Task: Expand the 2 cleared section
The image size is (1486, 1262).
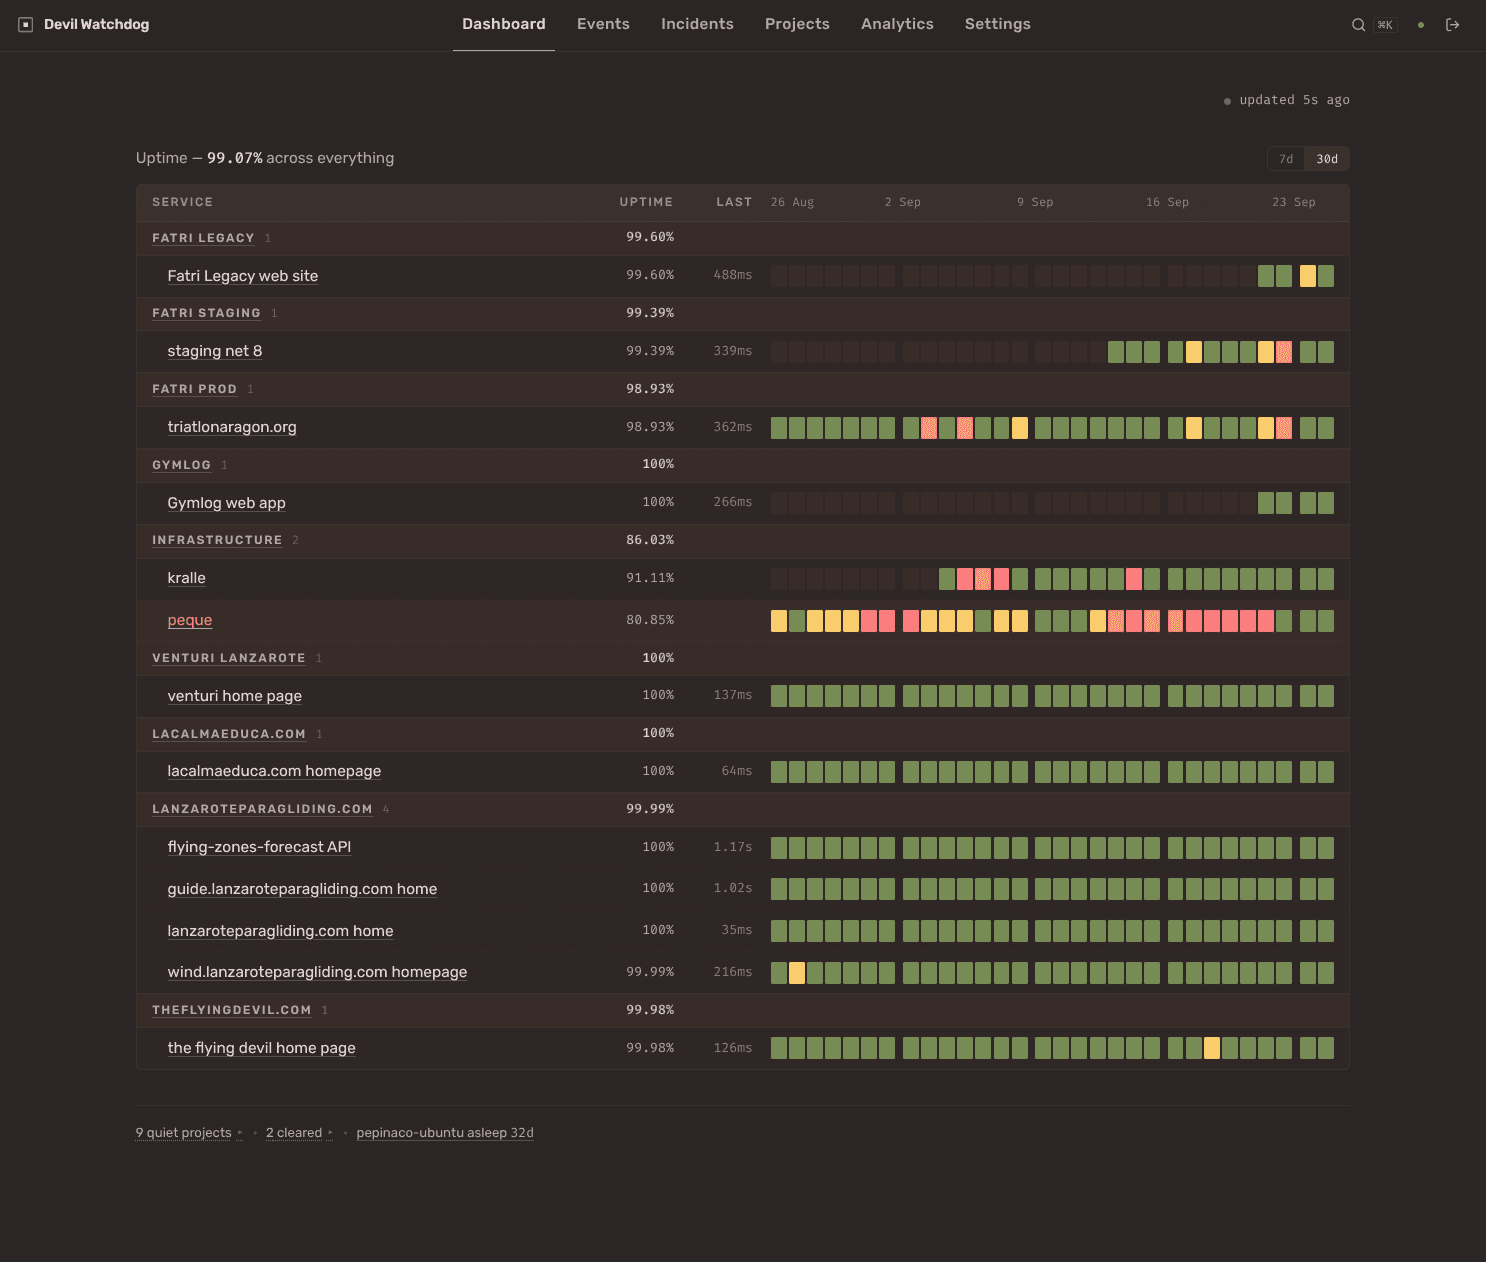Action: pos(299,1133)
